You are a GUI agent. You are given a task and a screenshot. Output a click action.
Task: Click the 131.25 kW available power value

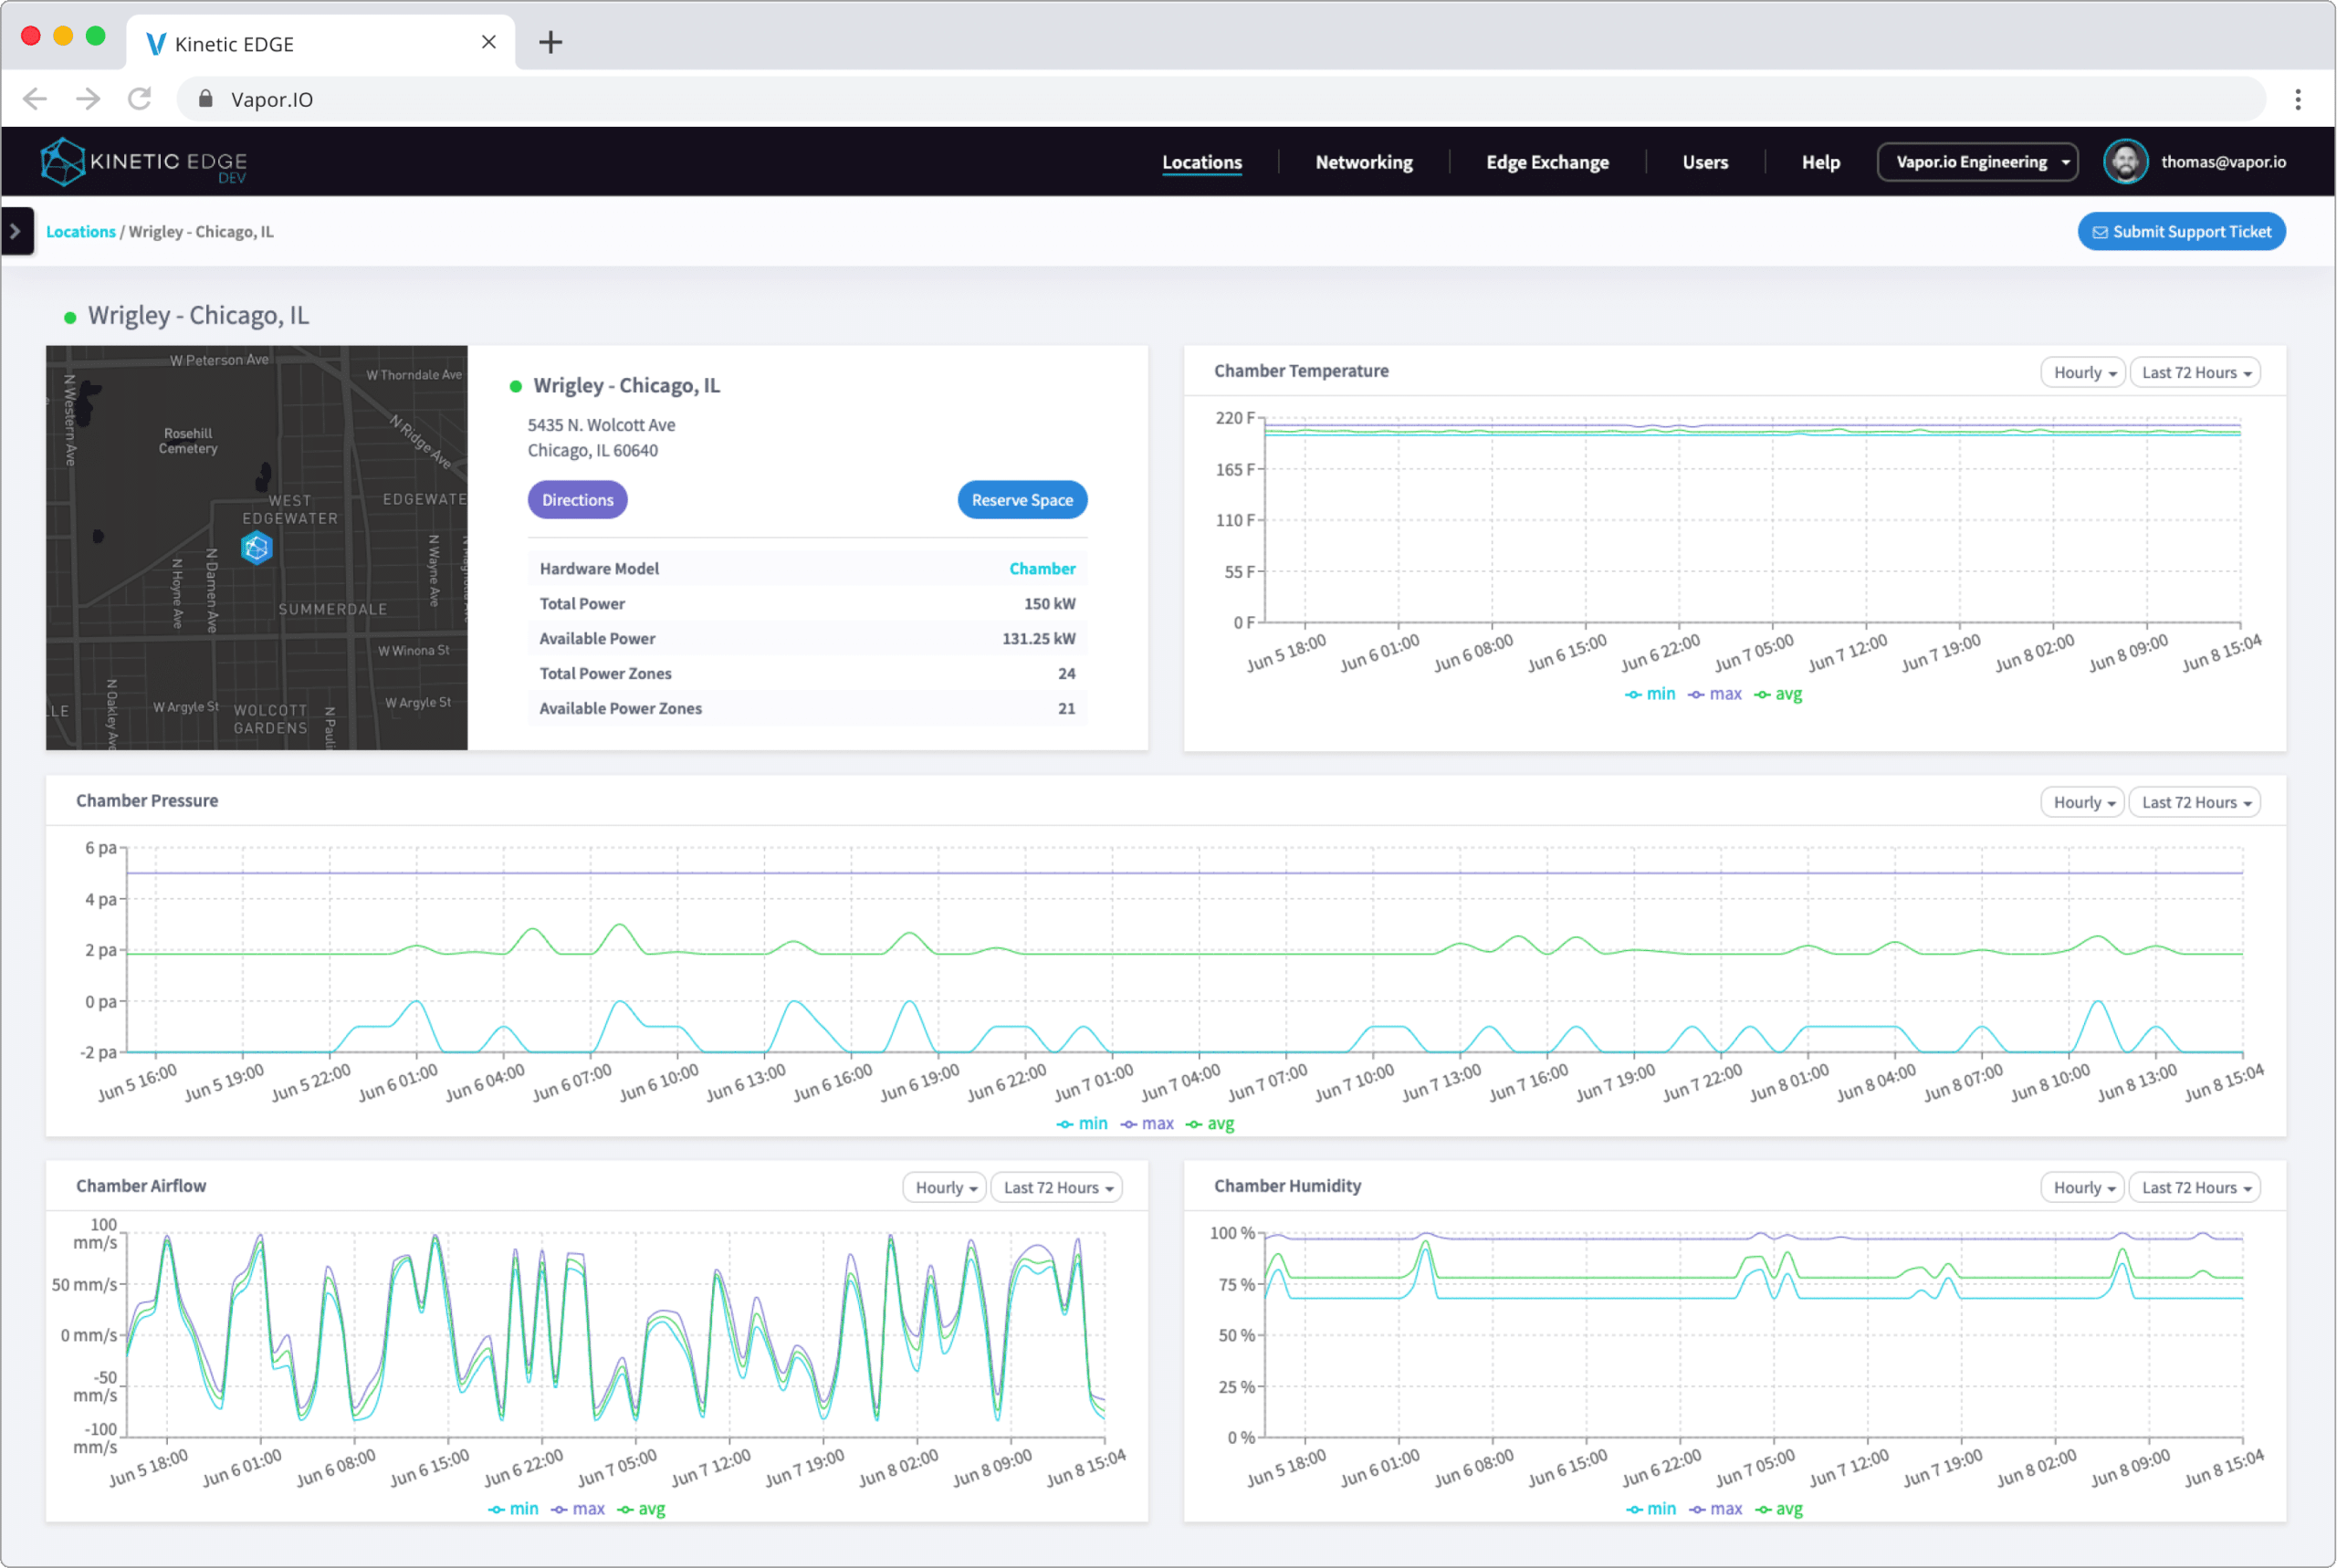pos(1039,639)
